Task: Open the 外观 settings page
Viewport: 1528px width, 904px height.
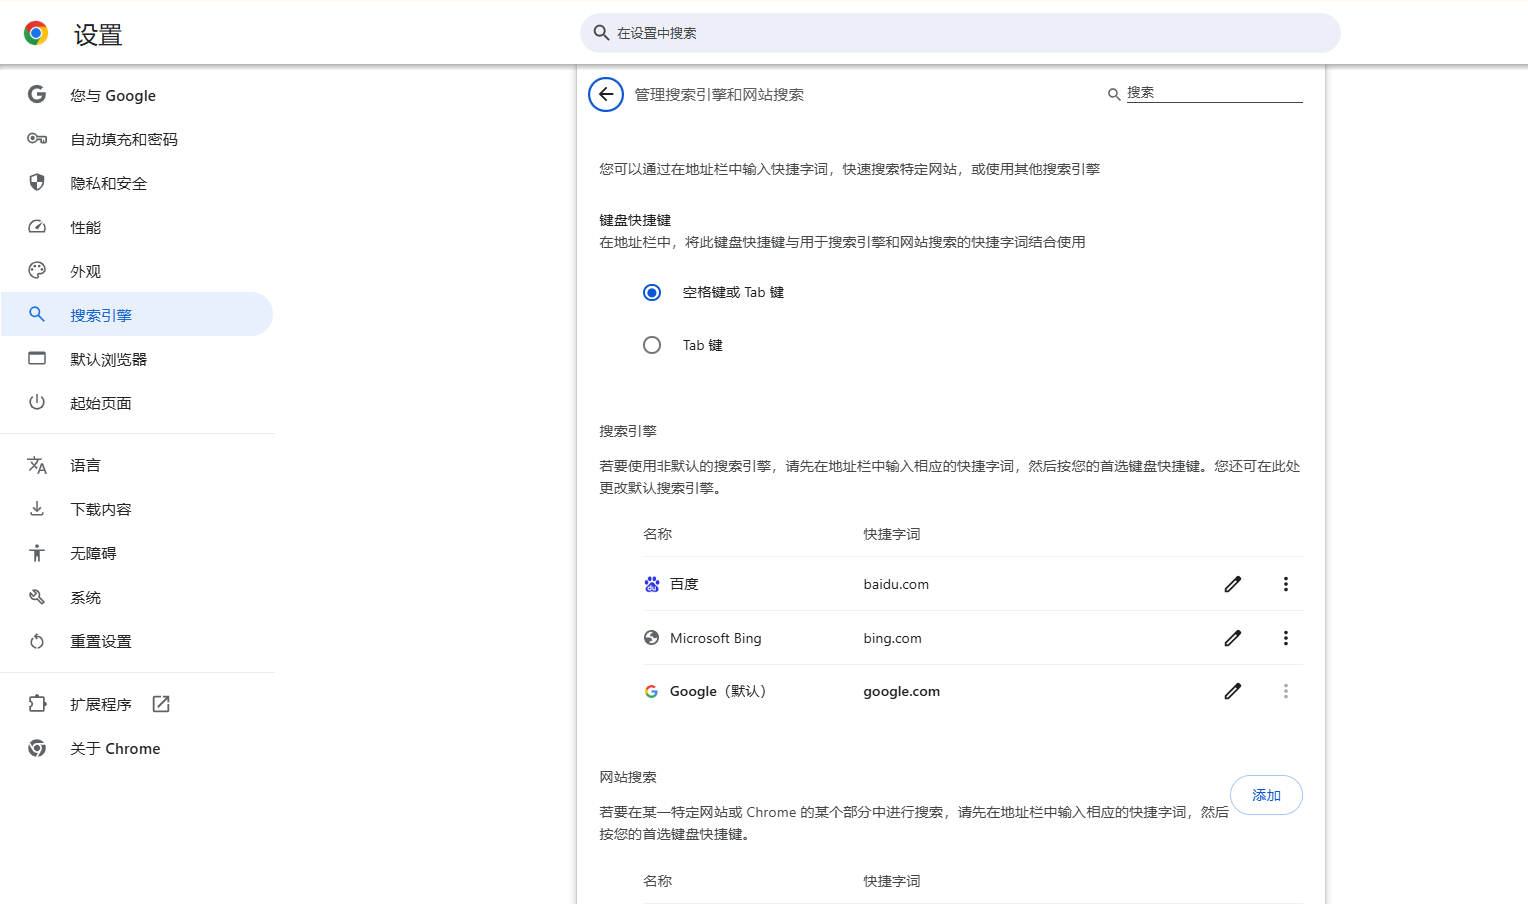Action: tap(137, 271)
